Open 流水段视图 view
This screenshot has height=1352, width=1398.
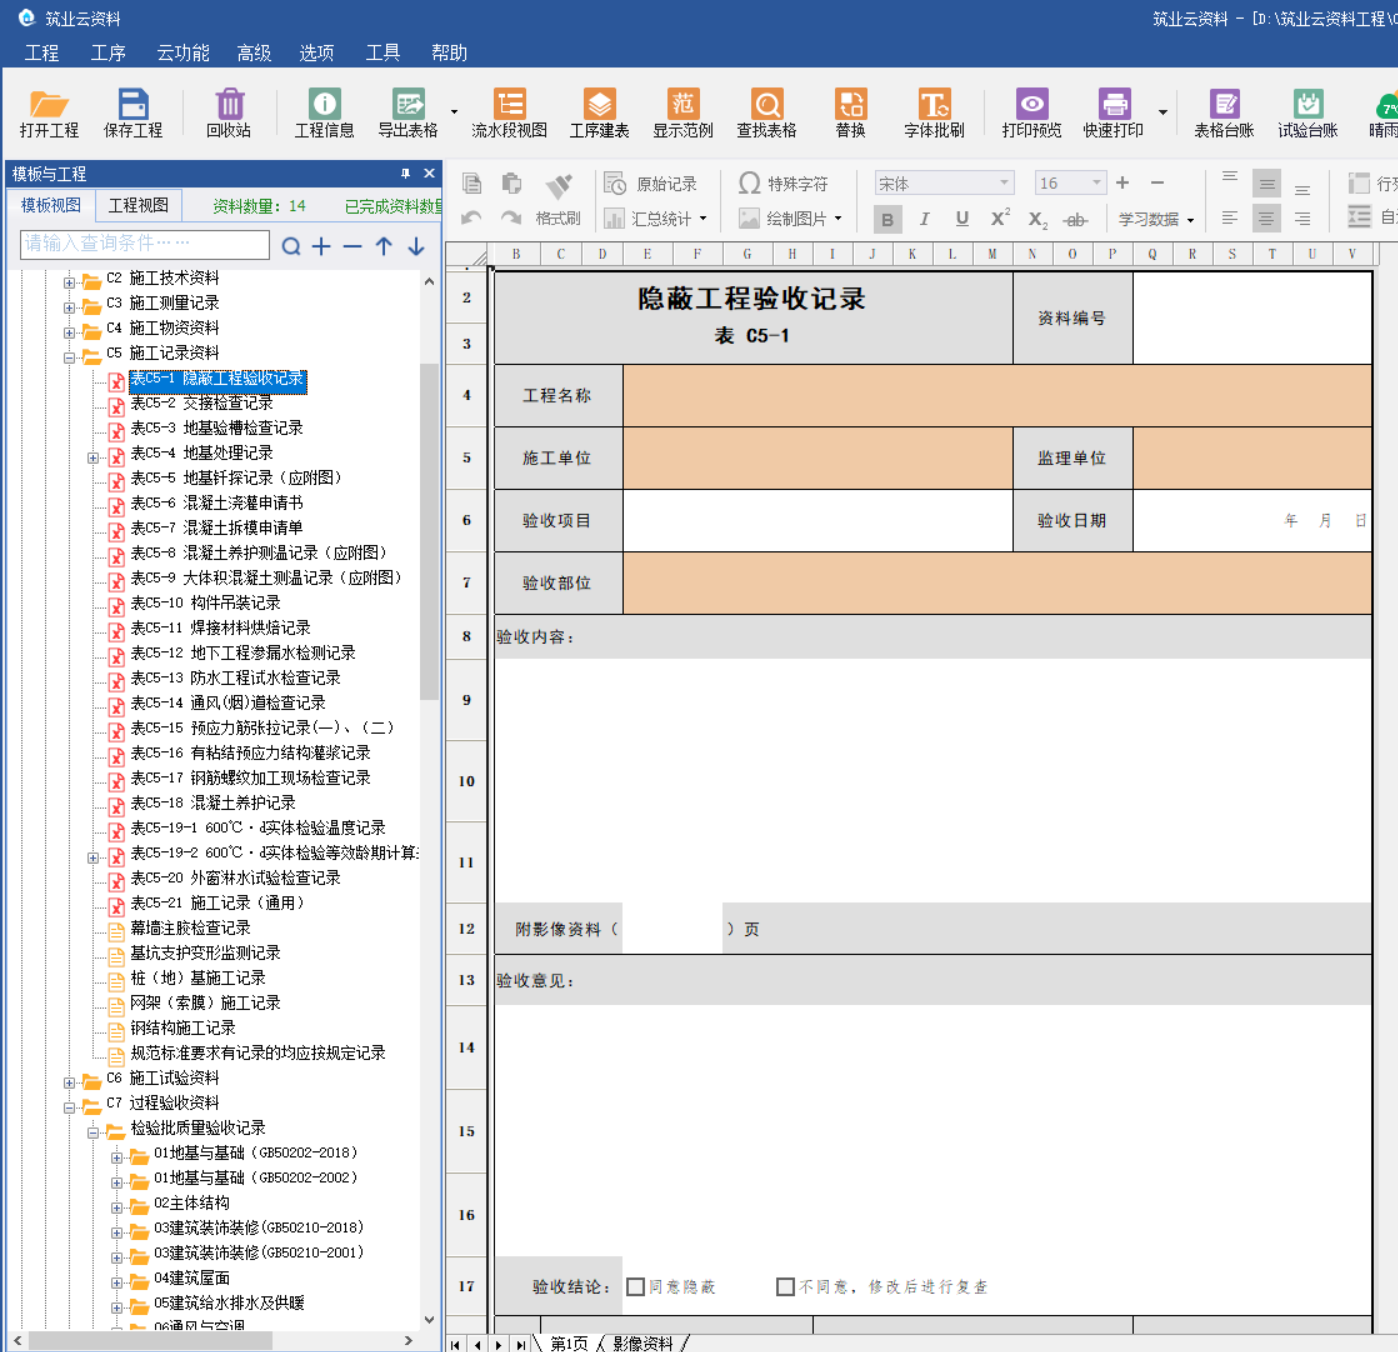509,113
